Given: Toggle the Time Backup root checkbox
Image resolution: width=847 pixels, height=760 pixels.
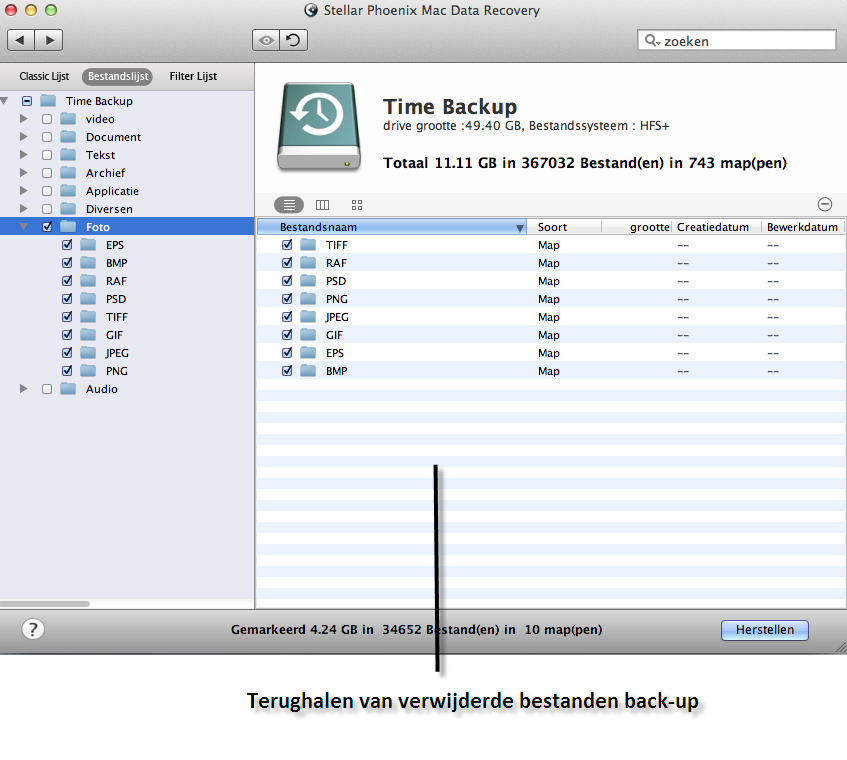Looking at the screenshot, I should [27, 101].
